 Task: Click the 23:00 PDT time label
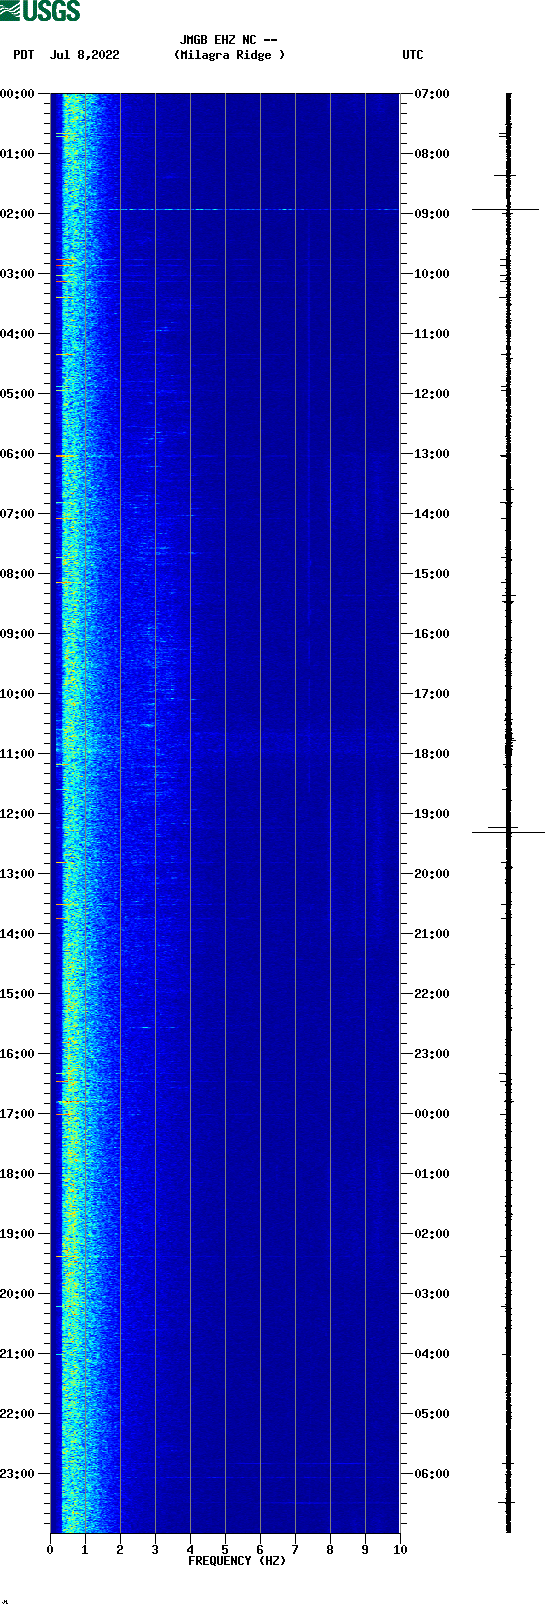(x=18, y=1474)
